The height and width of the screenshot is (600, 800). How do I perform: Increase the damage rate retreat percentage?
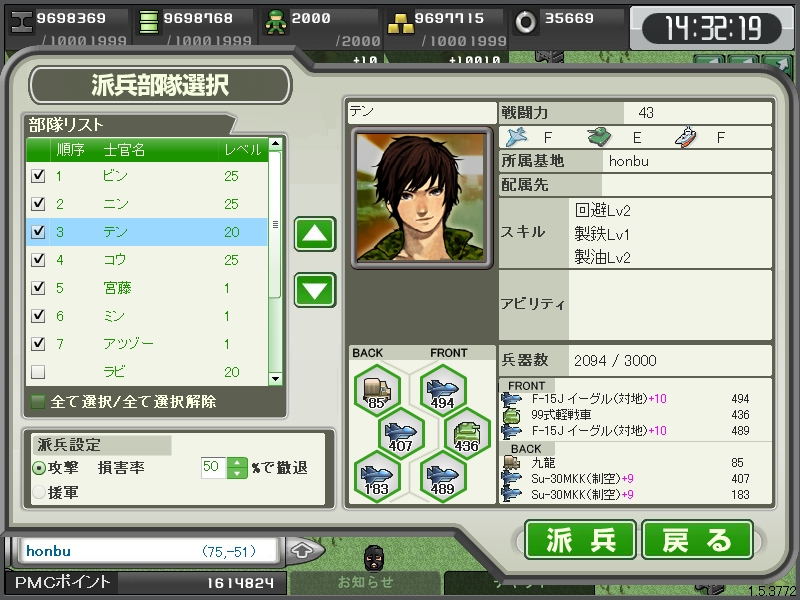tap(237, 462)
